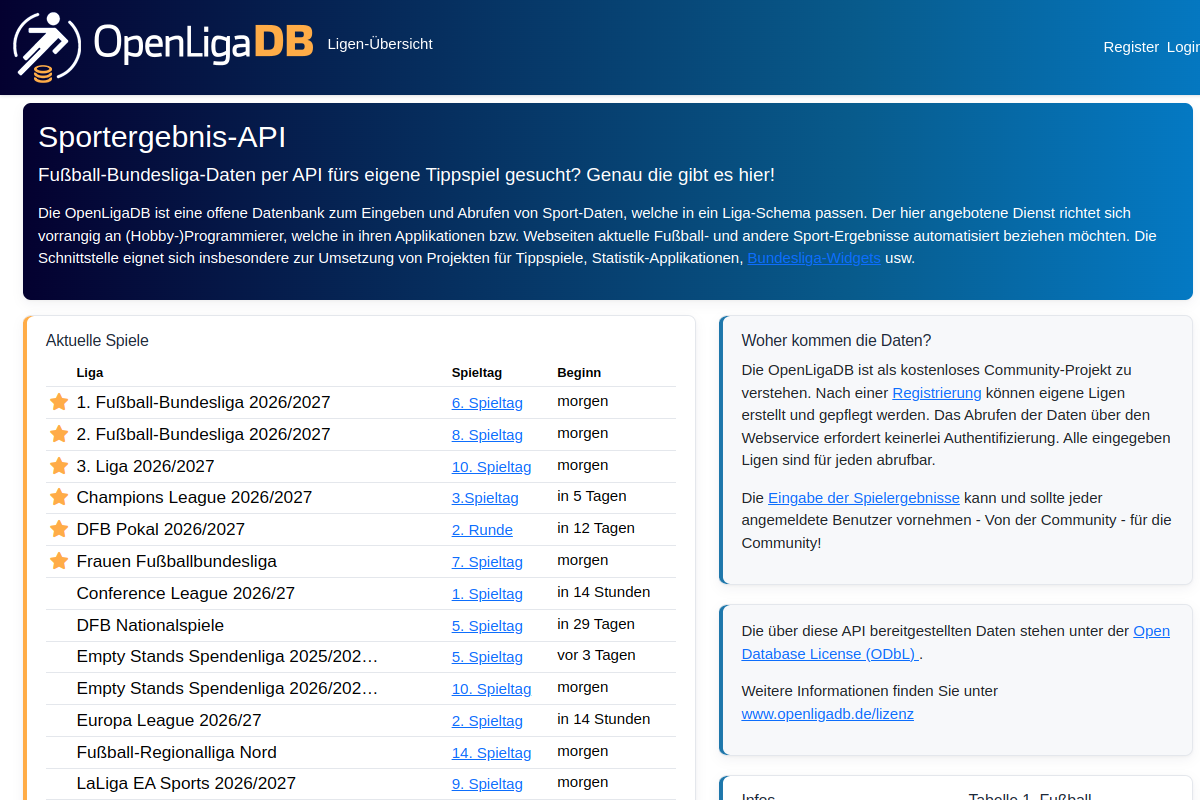Open the Ligen-Übersicht menu item
The width and height of the screenshot is (1200, 800).
[x=380, y=44]
